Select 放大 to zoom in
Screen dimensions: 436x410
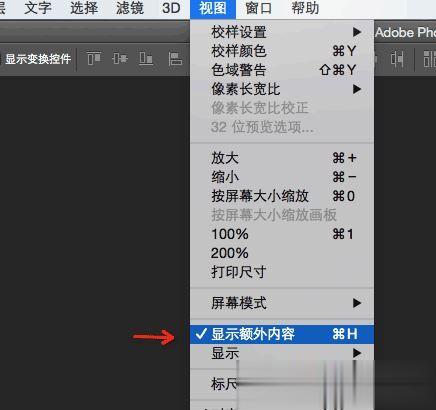pyautogui.click(x=282, y=158)
